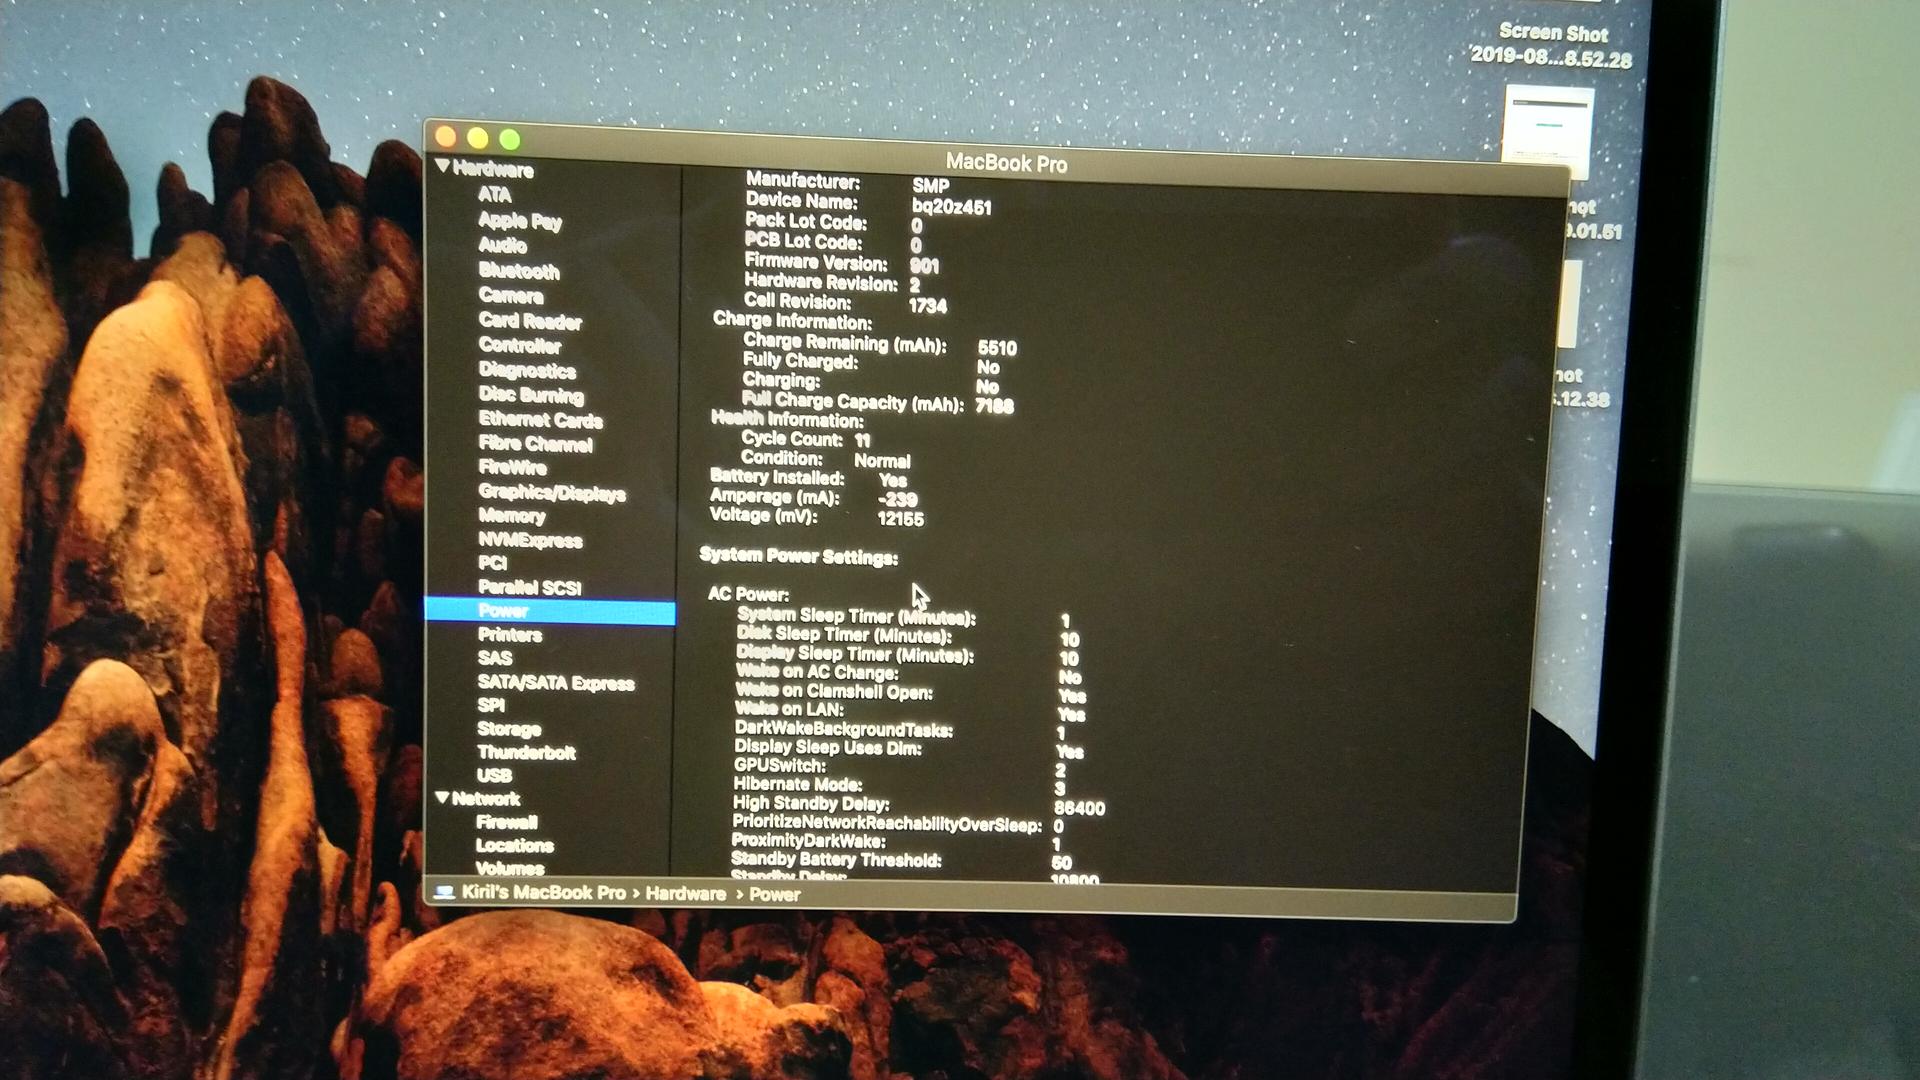The image size is (1920, 1080).
Task: Show FireWire information
Action: click(x=512, y=467)
